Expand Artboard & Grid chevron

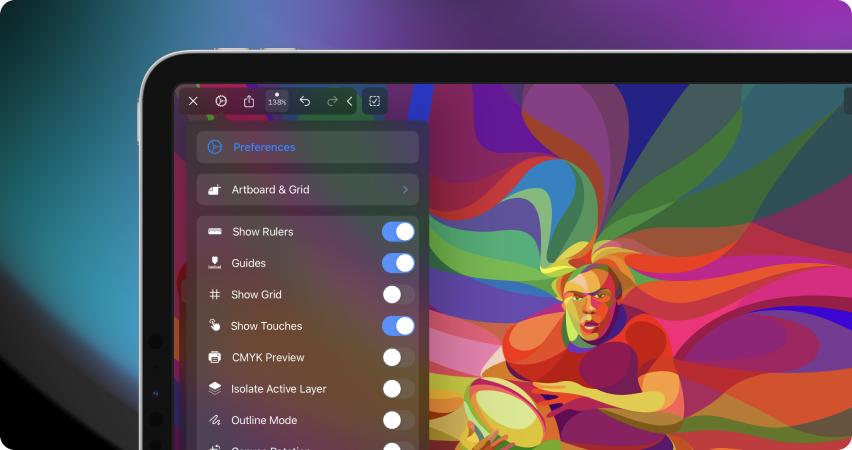click(405, 190)
